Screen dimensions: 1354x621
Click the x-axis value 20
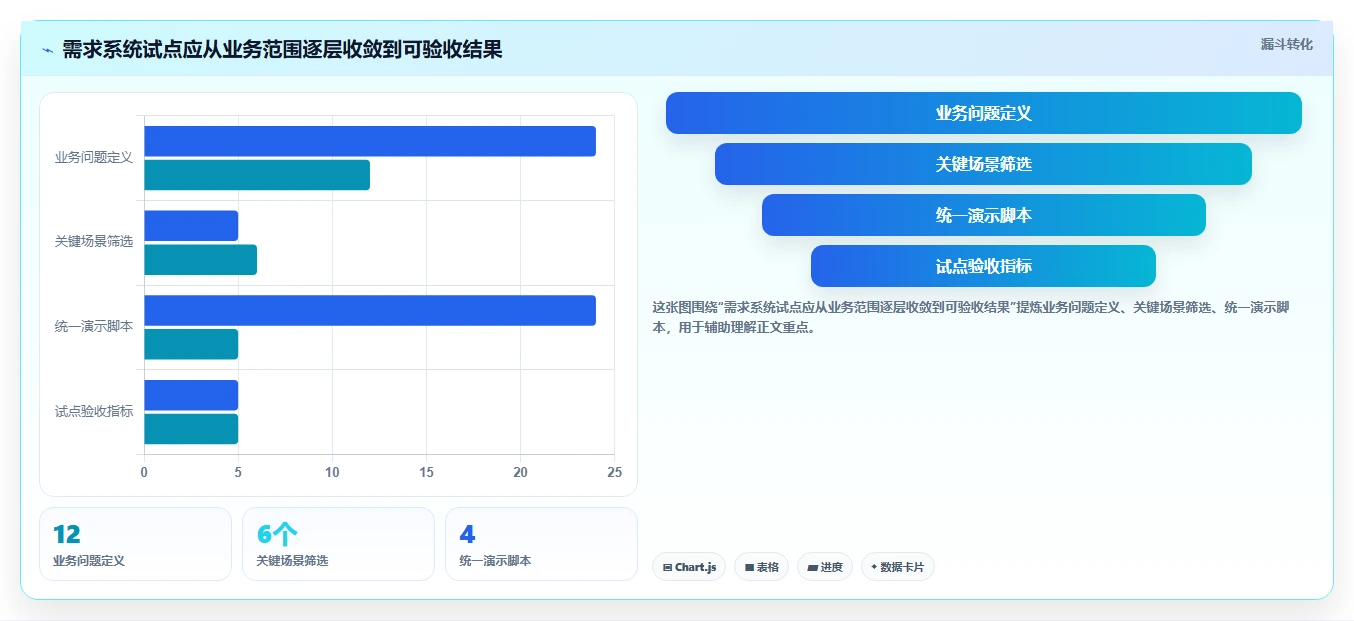(x=520, y=472)
